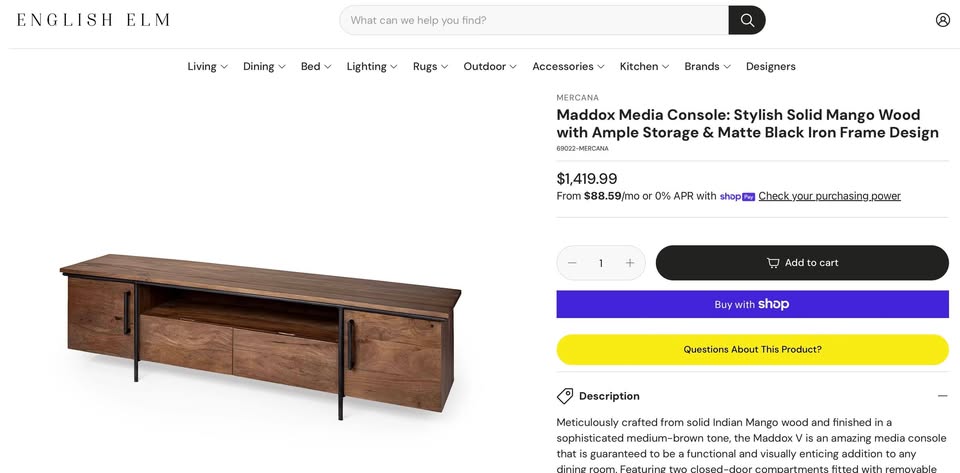960x473 pixels.
Task: Click Questions About This Product button
Action: 752,350
